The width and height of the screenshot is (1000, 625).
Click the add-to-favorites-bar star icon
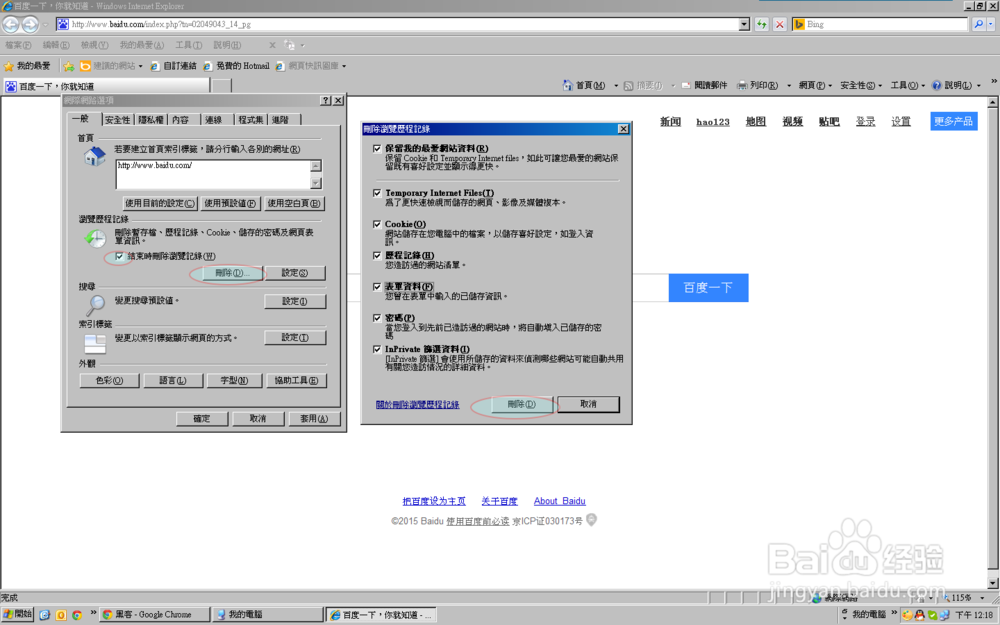[x=69, y=66]
